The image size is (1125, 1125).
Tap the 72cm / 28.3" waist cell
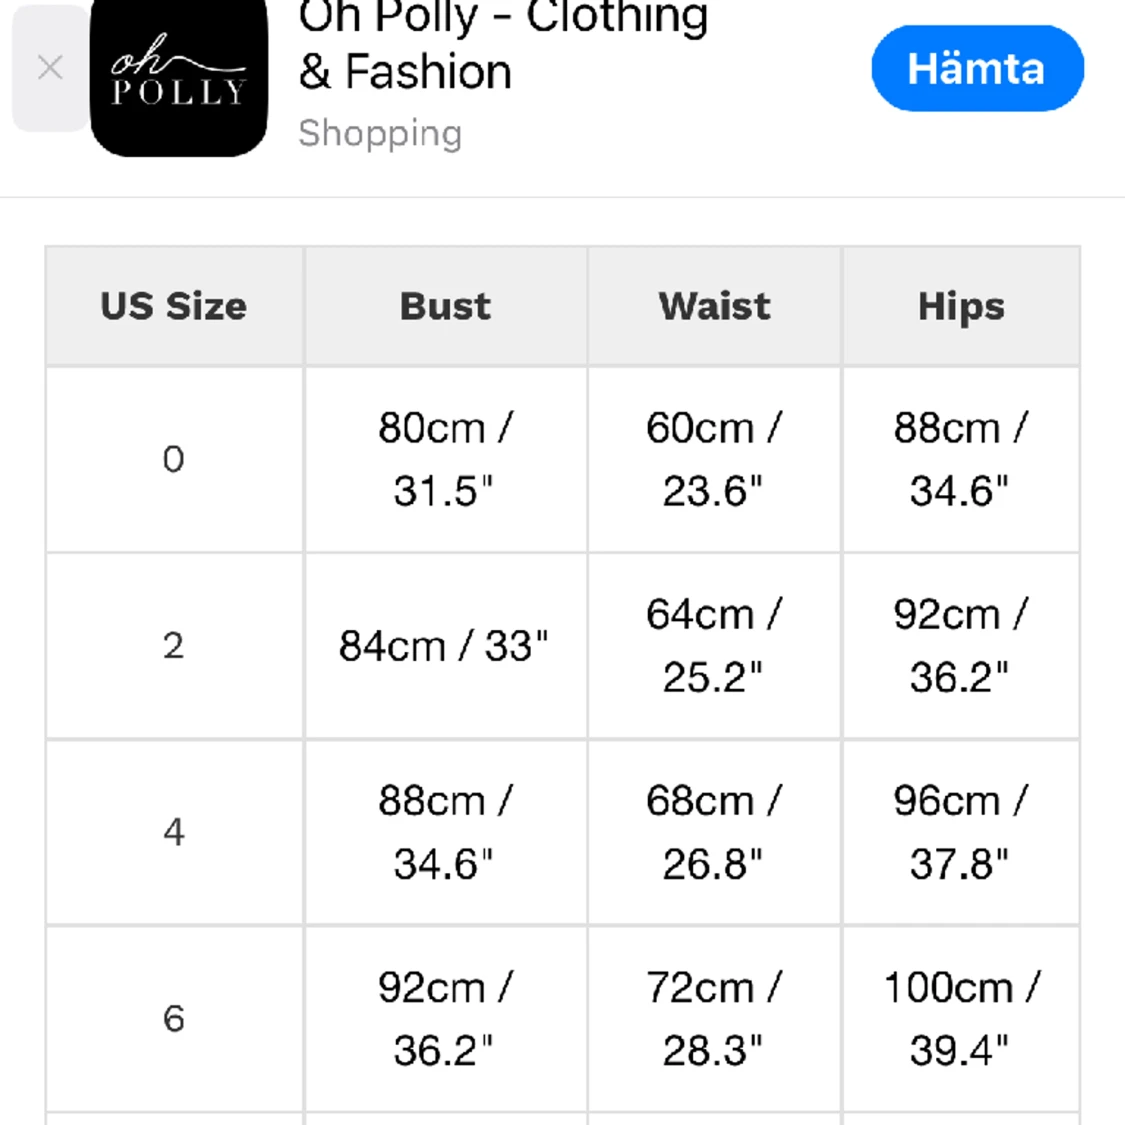(715, 1019)
